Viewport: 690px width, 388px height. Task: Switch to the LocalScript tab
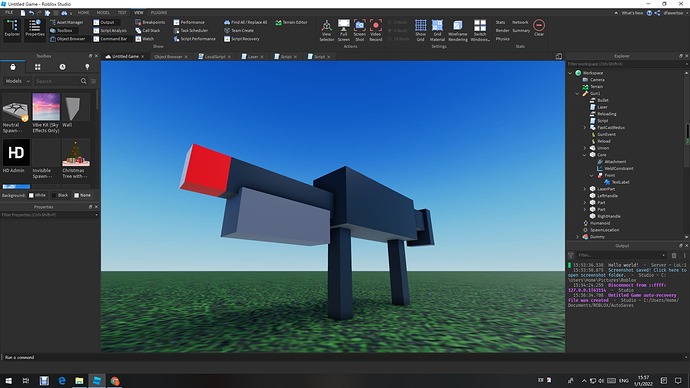(215, 57)
